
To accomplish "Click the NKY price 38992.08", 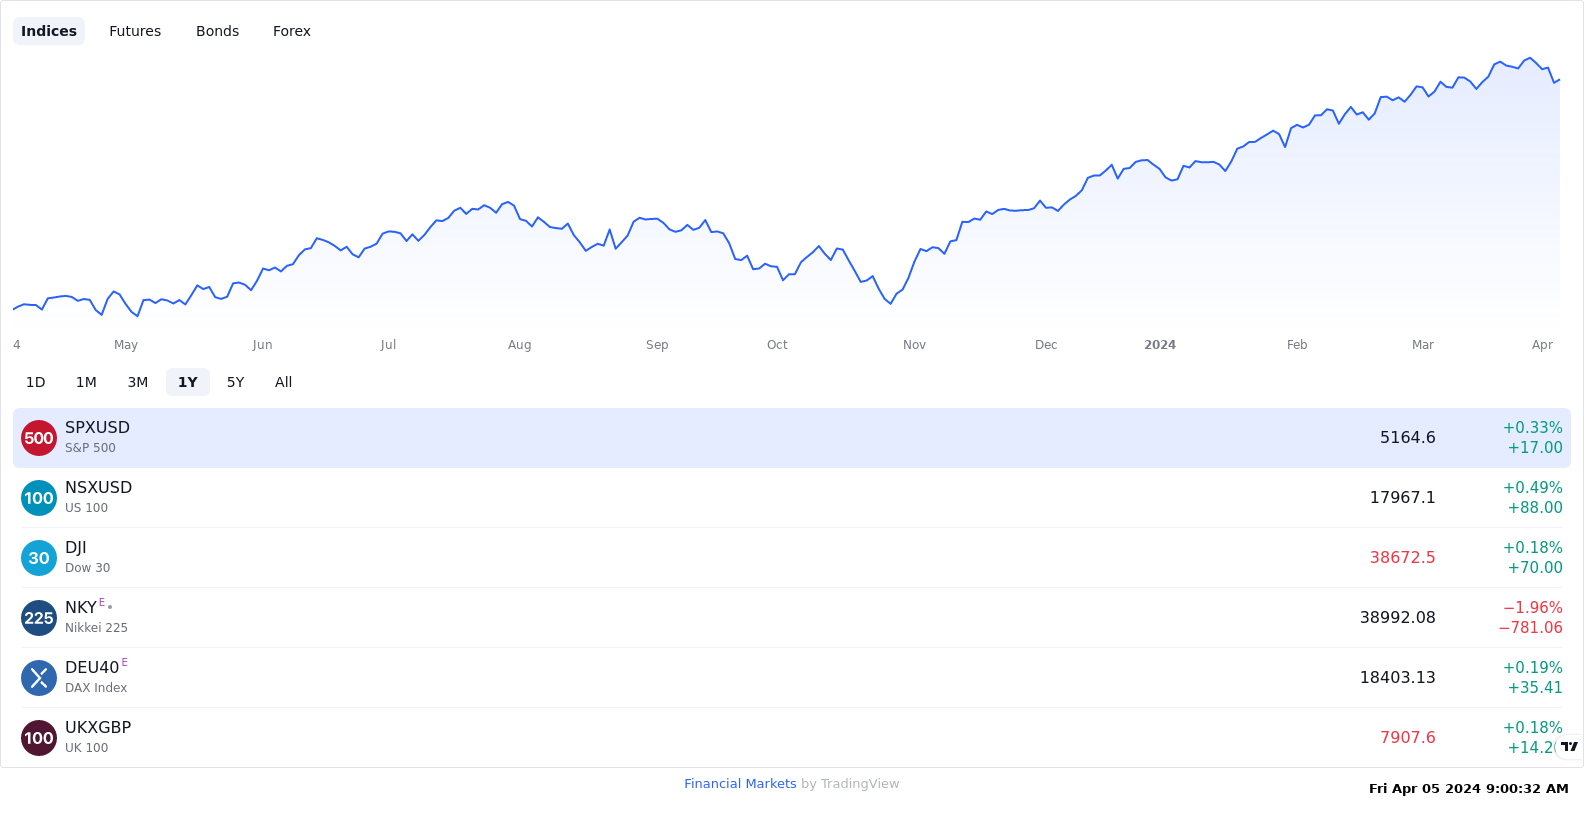I will (1397, 618).
